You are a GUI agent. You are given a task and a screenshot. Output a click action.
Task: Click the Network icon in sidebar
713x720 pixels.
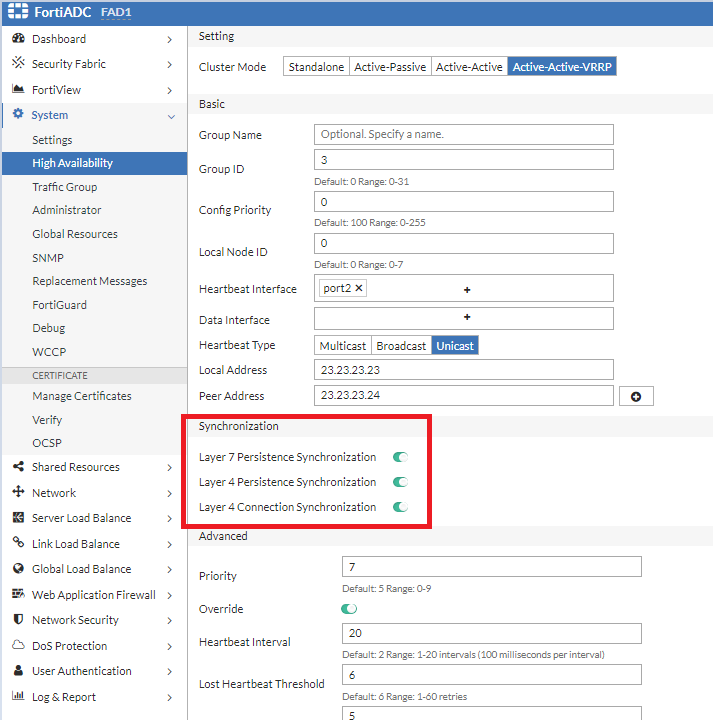pyautogui.click(x=18, y=493)
